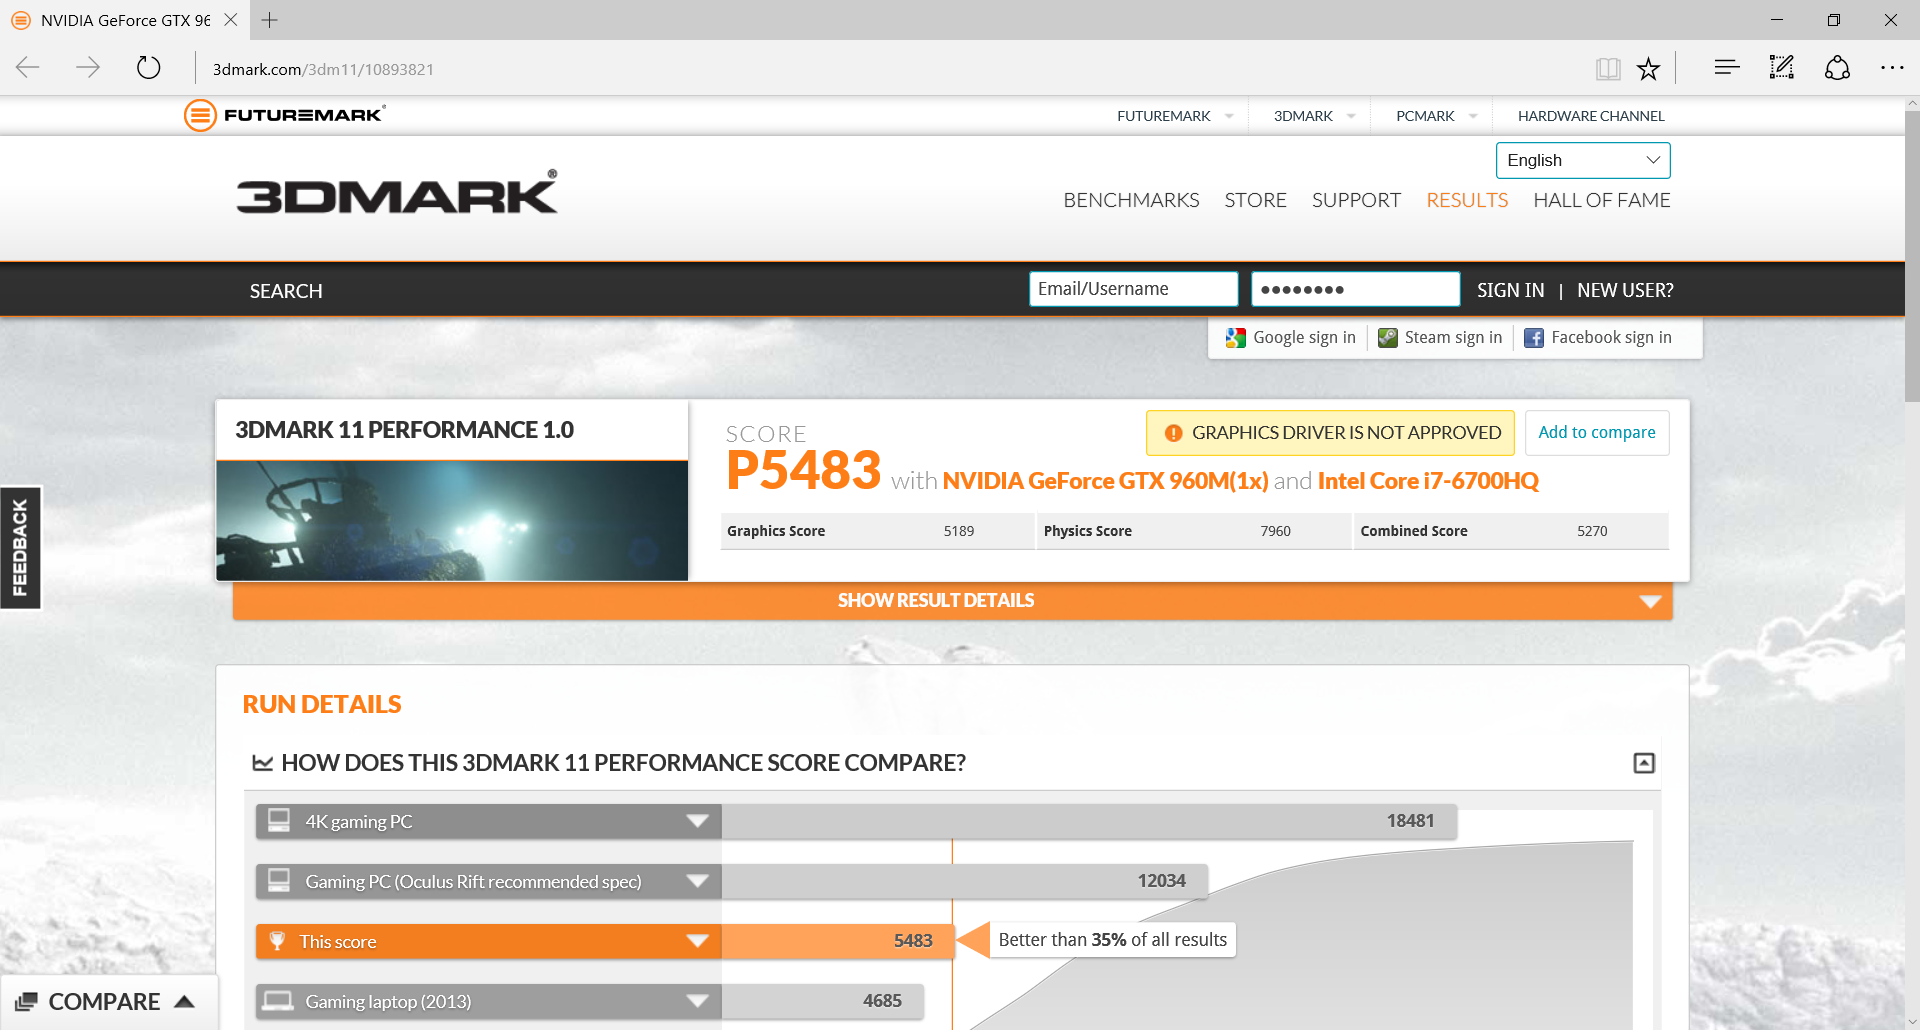Click the SEARCH link

[286, 291]
